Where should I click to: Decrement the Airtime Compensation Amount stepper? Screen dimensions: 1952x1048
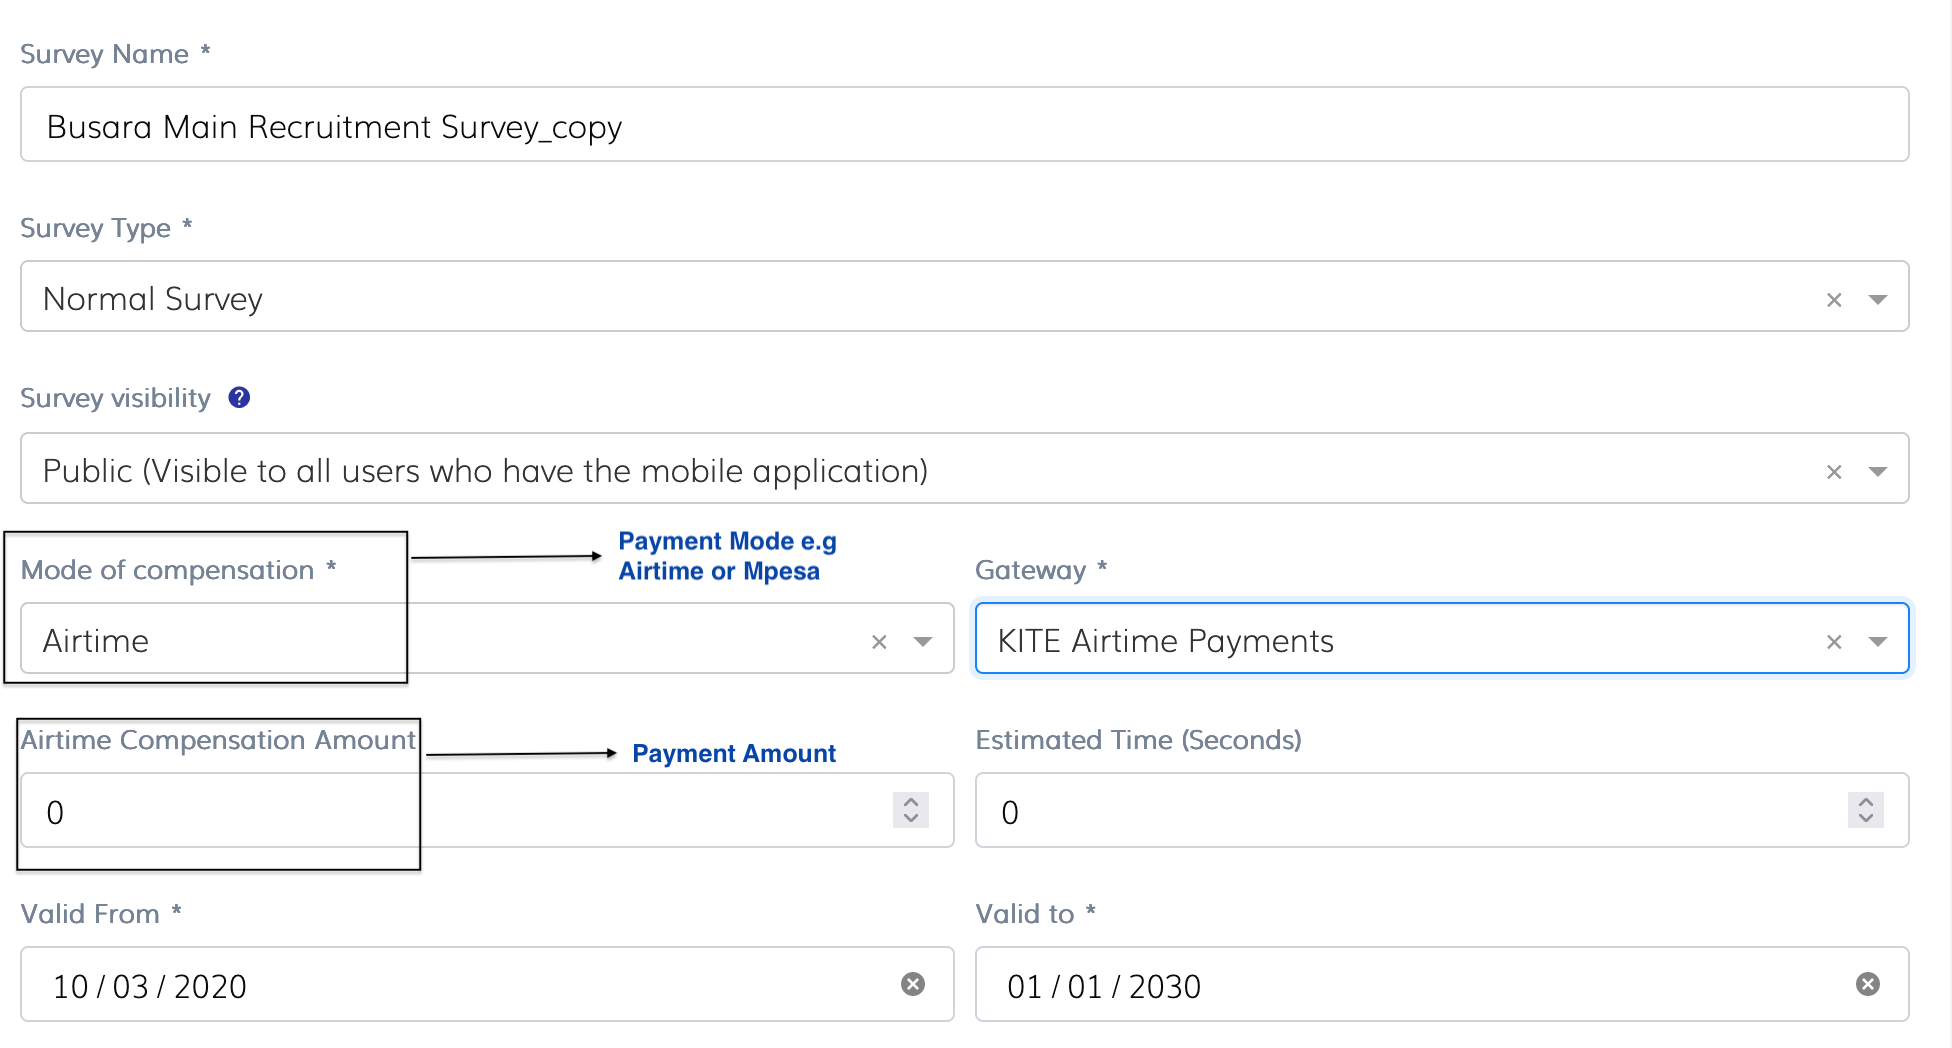(909, 820)
